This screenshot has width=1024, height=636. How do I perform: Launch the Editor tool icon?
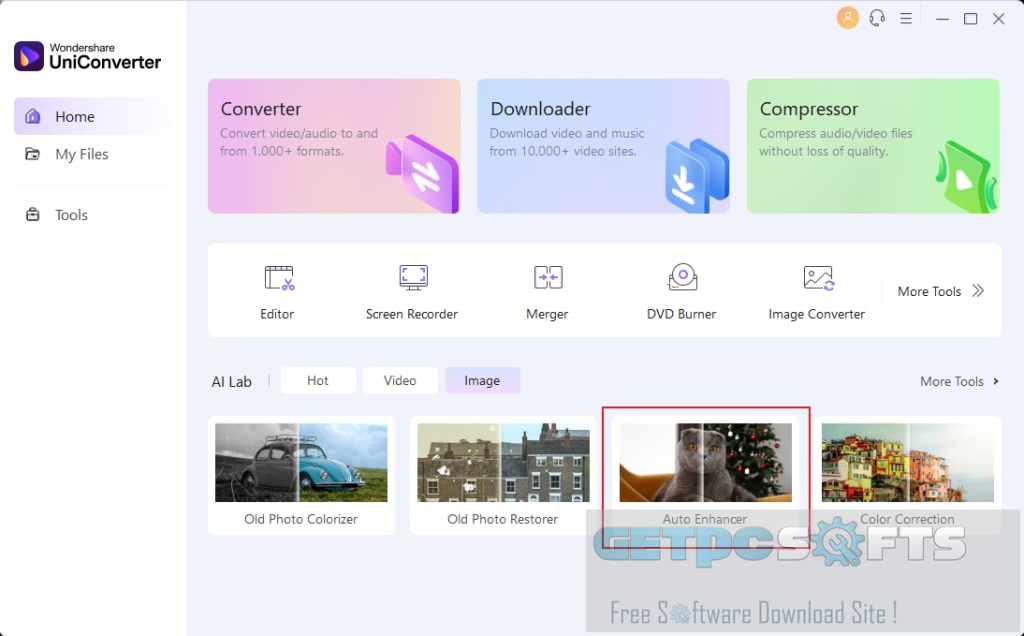(x=279, y=278)
